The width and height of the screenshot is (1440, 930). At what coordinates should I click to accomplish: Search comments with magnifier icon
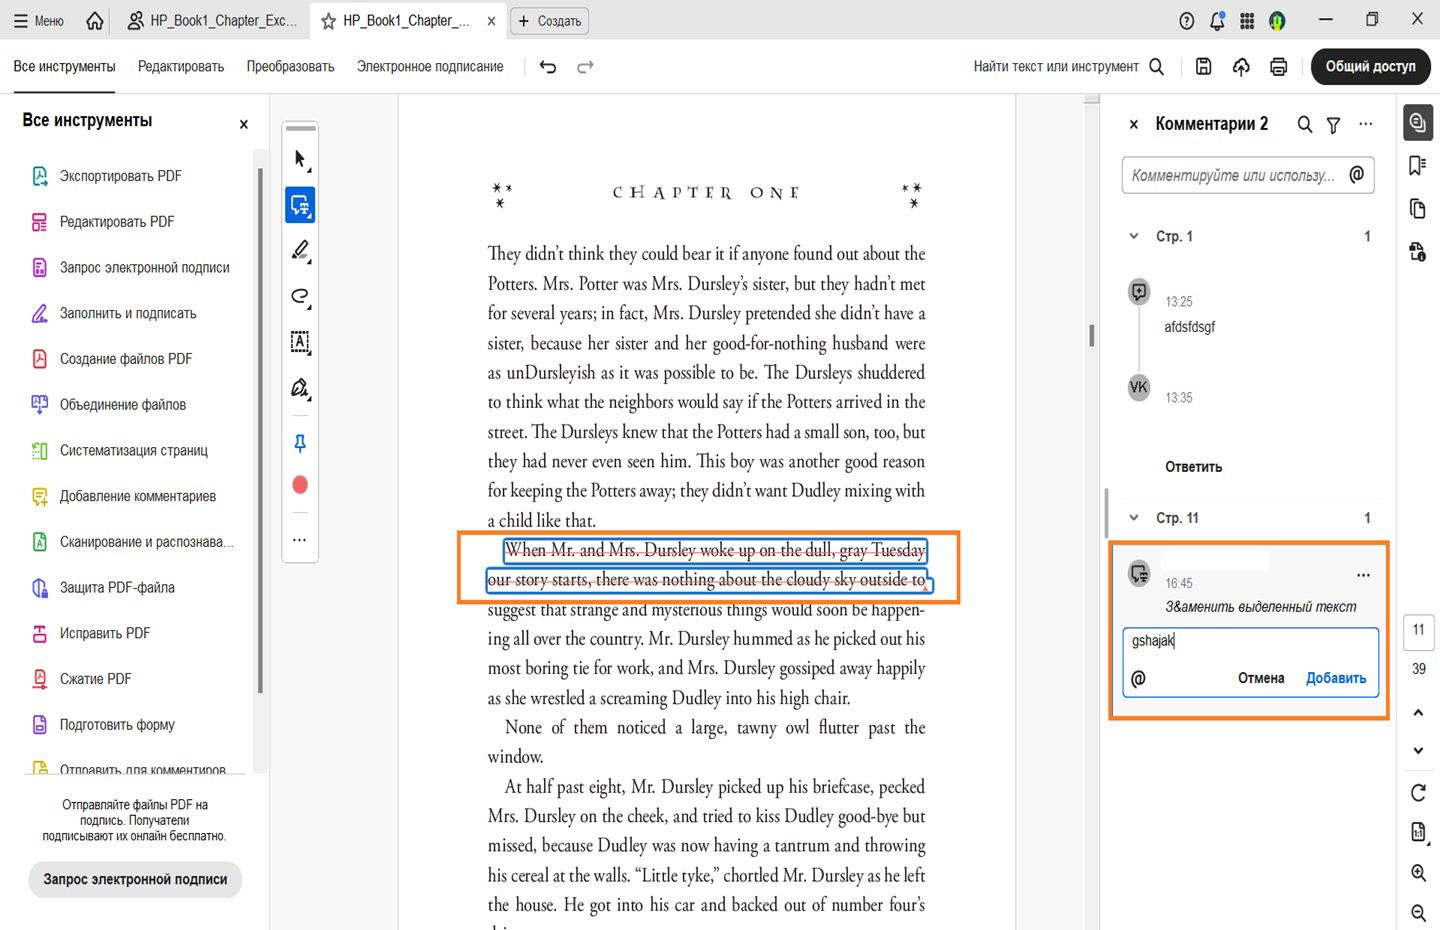[1304, 125]
